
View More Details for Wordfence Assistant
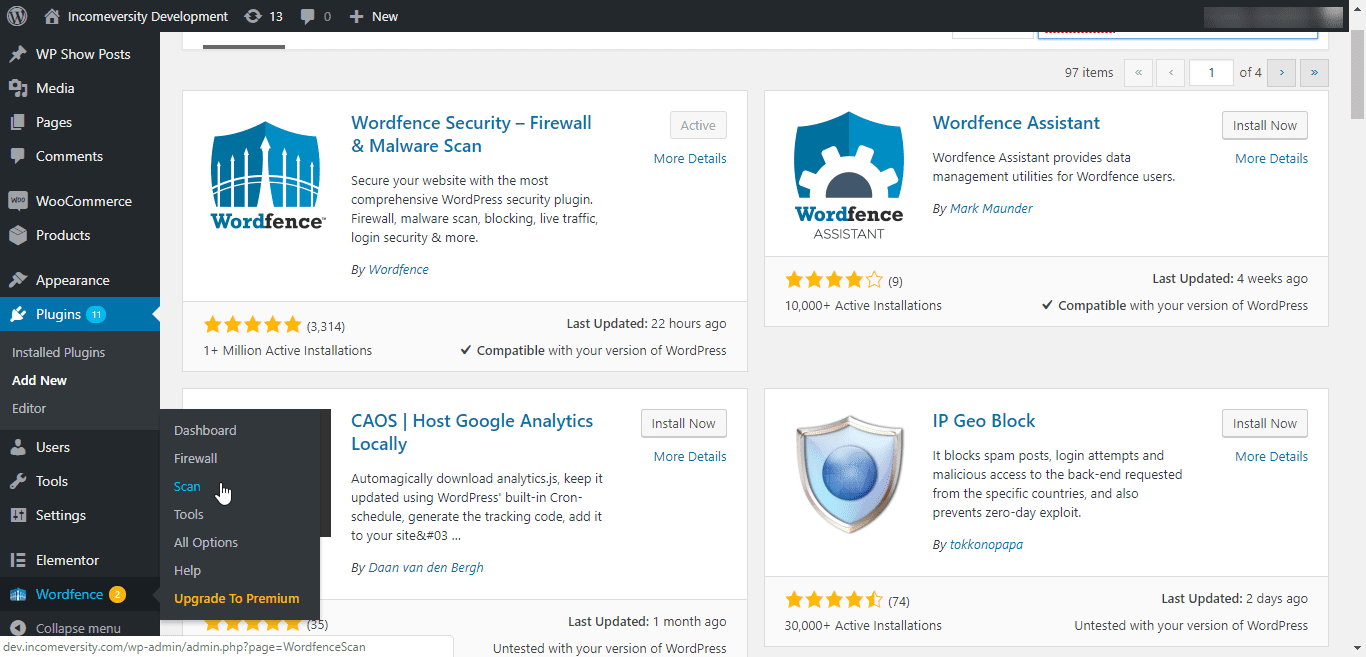(x=1271, y=158)
